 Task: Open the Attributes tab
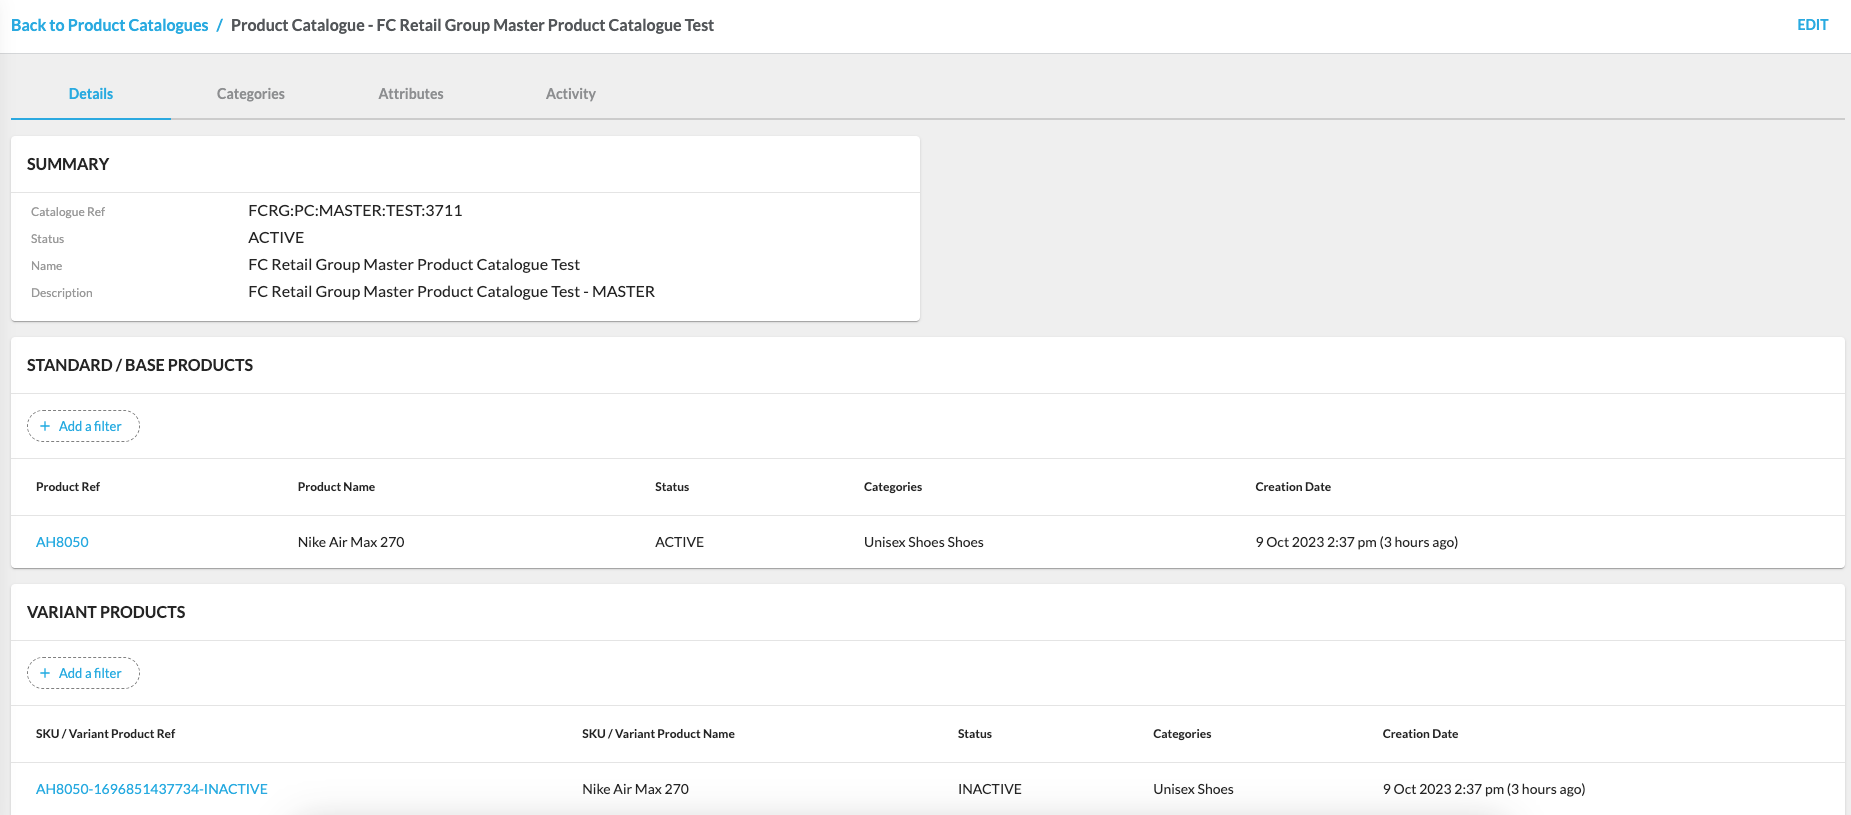pos(410,94)
